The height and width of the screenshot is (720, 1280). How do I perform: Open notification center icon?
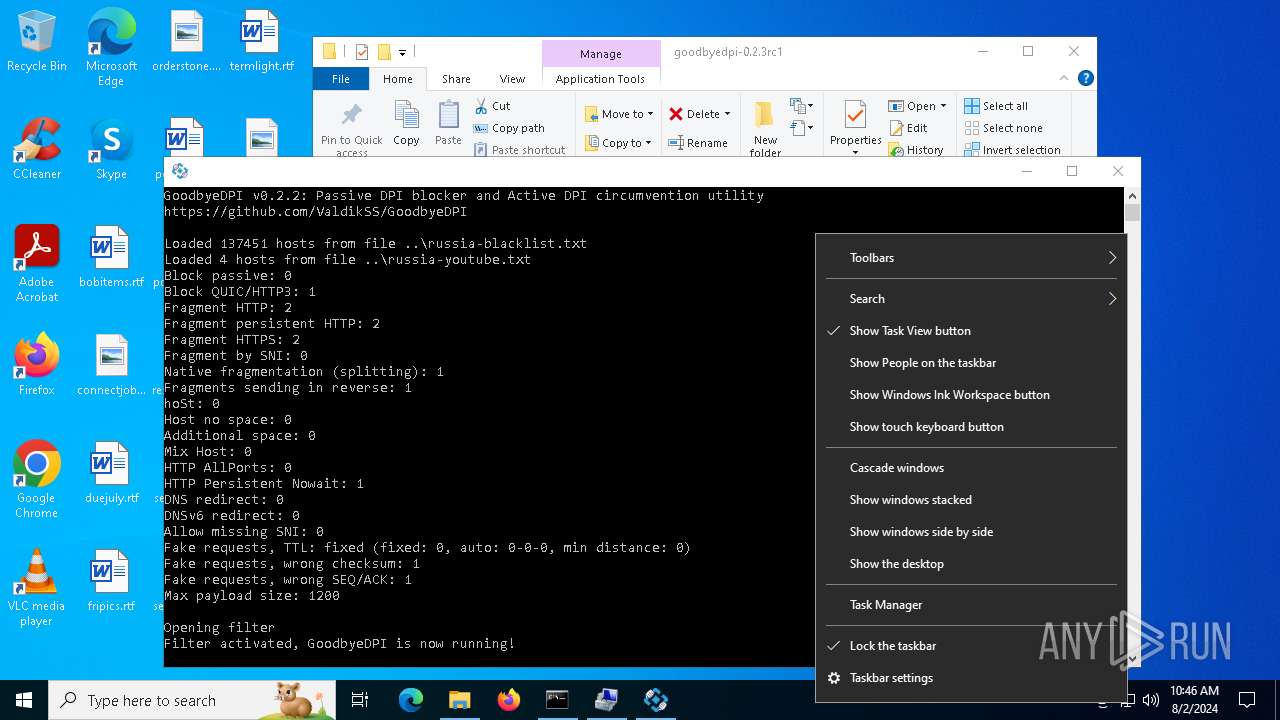(x=1247, y=700)
